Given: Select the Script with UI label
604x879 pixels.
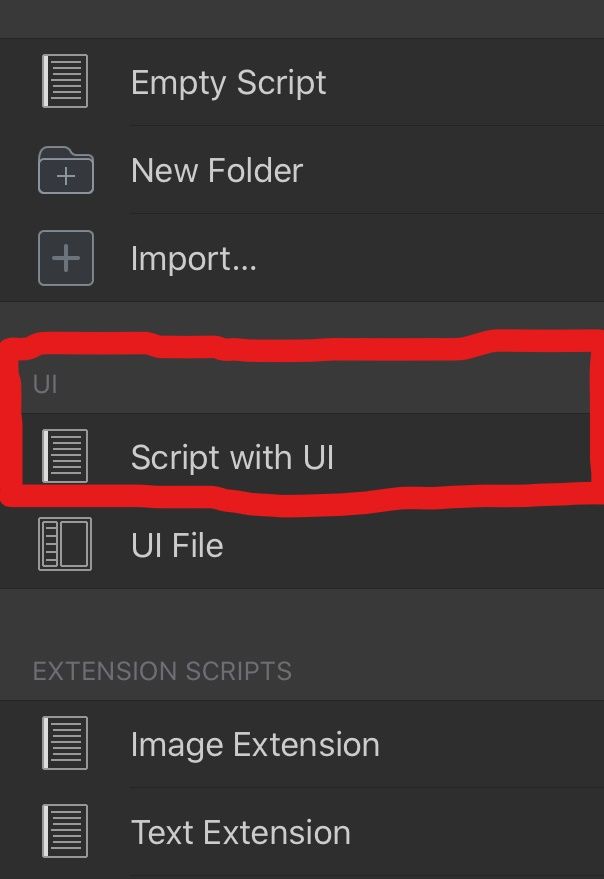Looking at the screenshot, I should (x=232, y=457).
